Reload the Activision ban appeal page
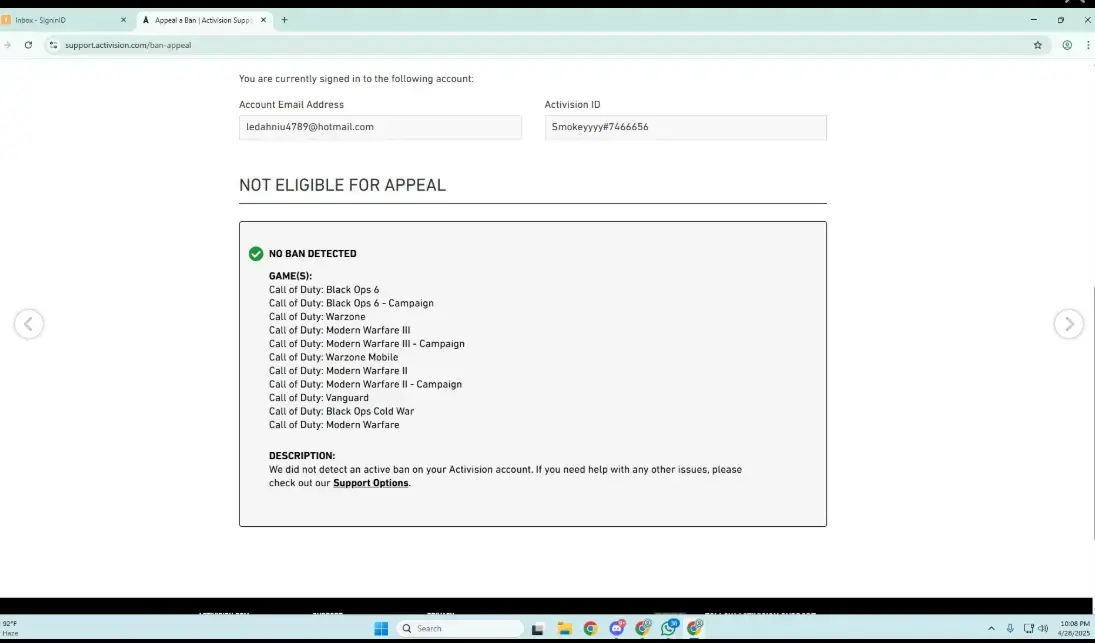 point(28,45)
